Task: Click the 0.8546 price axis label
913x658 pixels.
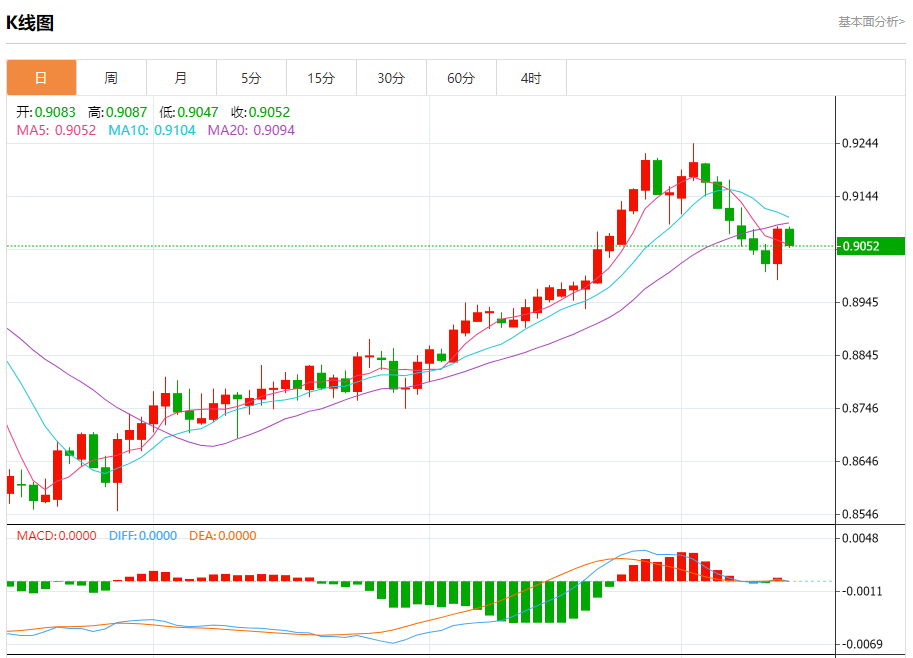Action: click(861, 514)
